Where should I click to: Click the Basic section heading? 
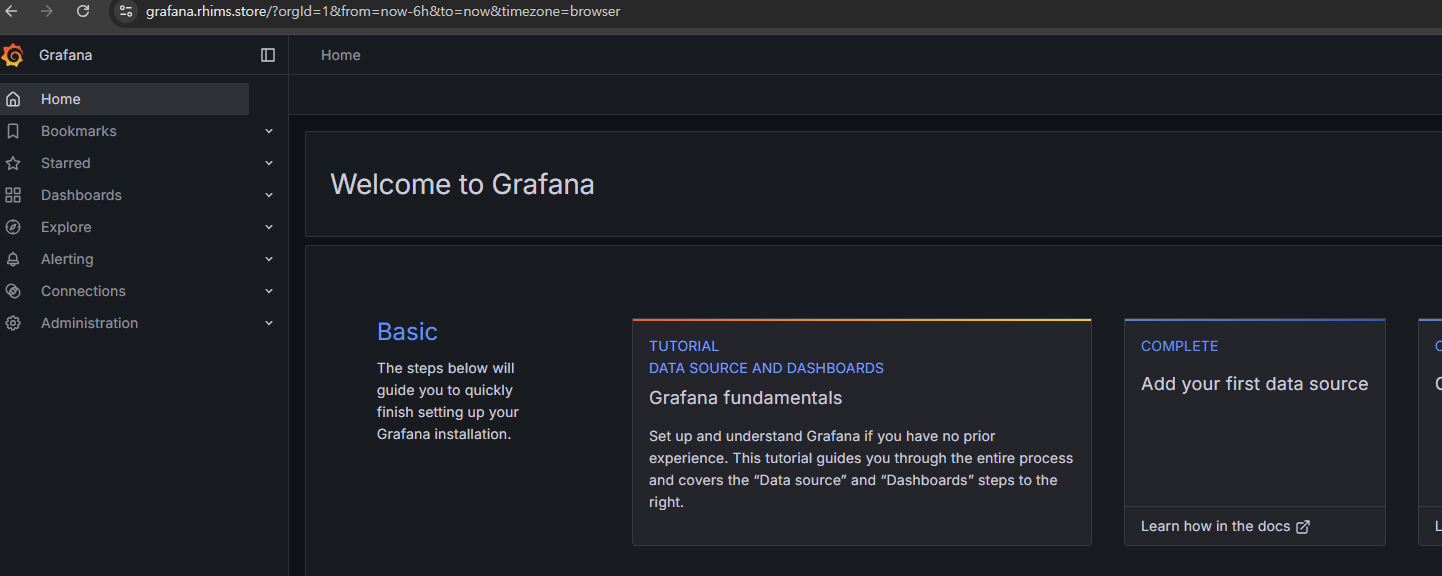click(x=407, y=331)
